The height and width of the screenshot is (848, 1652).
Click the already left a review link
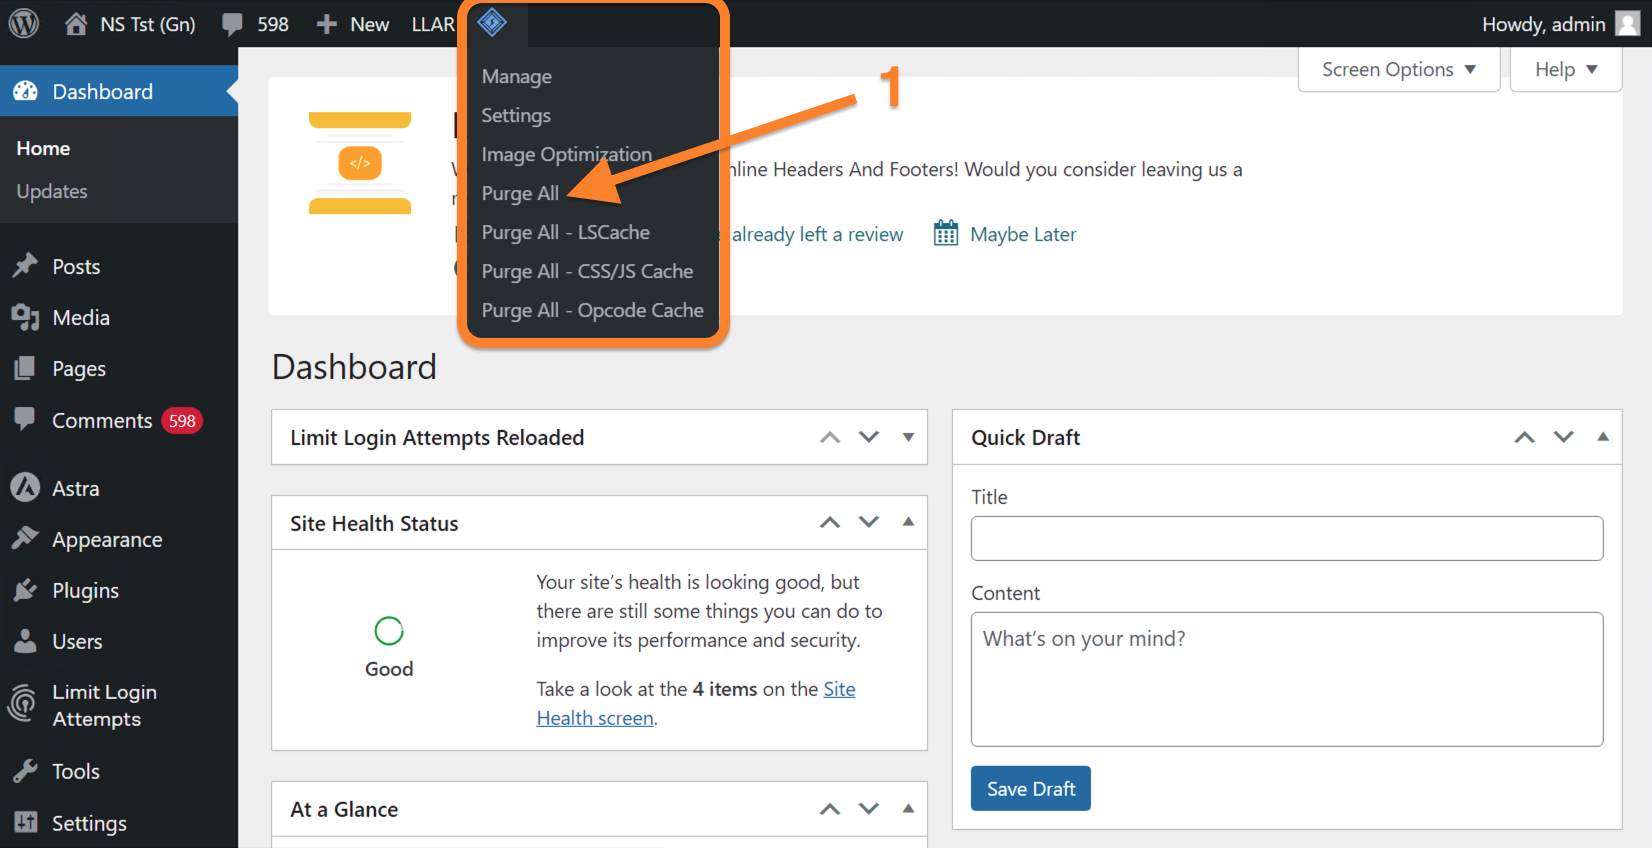coord(817,234)
